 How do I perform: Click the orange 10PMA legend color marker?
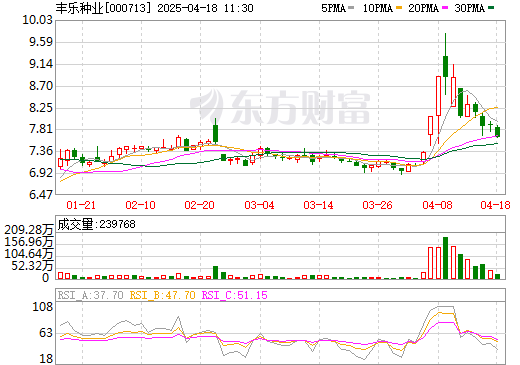point(399,8)
